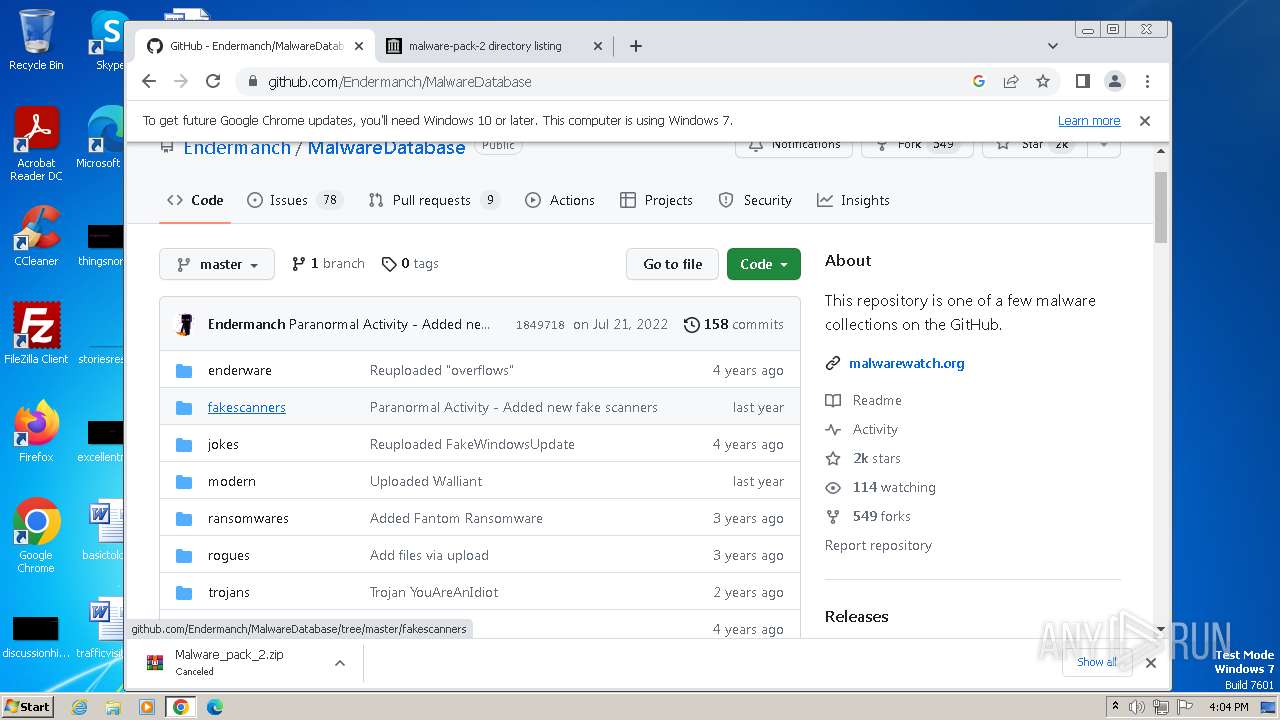Click the Added Fantom Ransomware commit message

coord(456,518)
